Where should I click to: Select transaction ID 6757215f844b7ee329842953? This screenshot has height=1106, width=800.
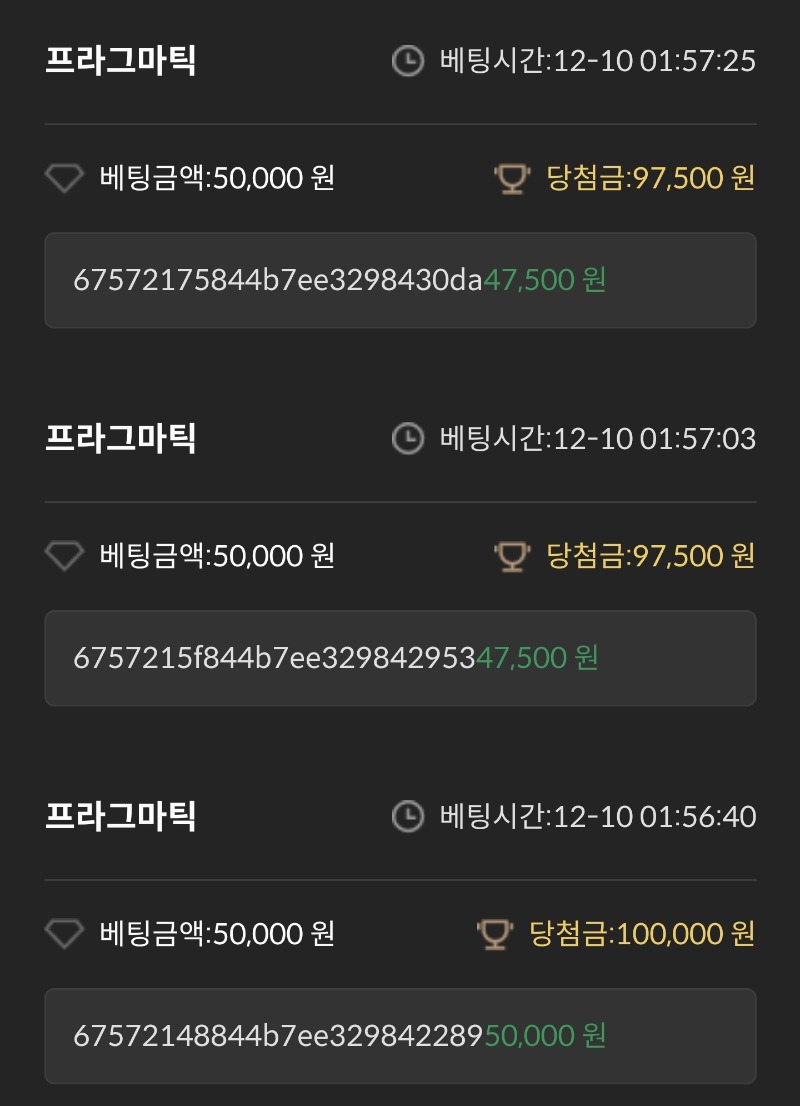click(274, 658)
